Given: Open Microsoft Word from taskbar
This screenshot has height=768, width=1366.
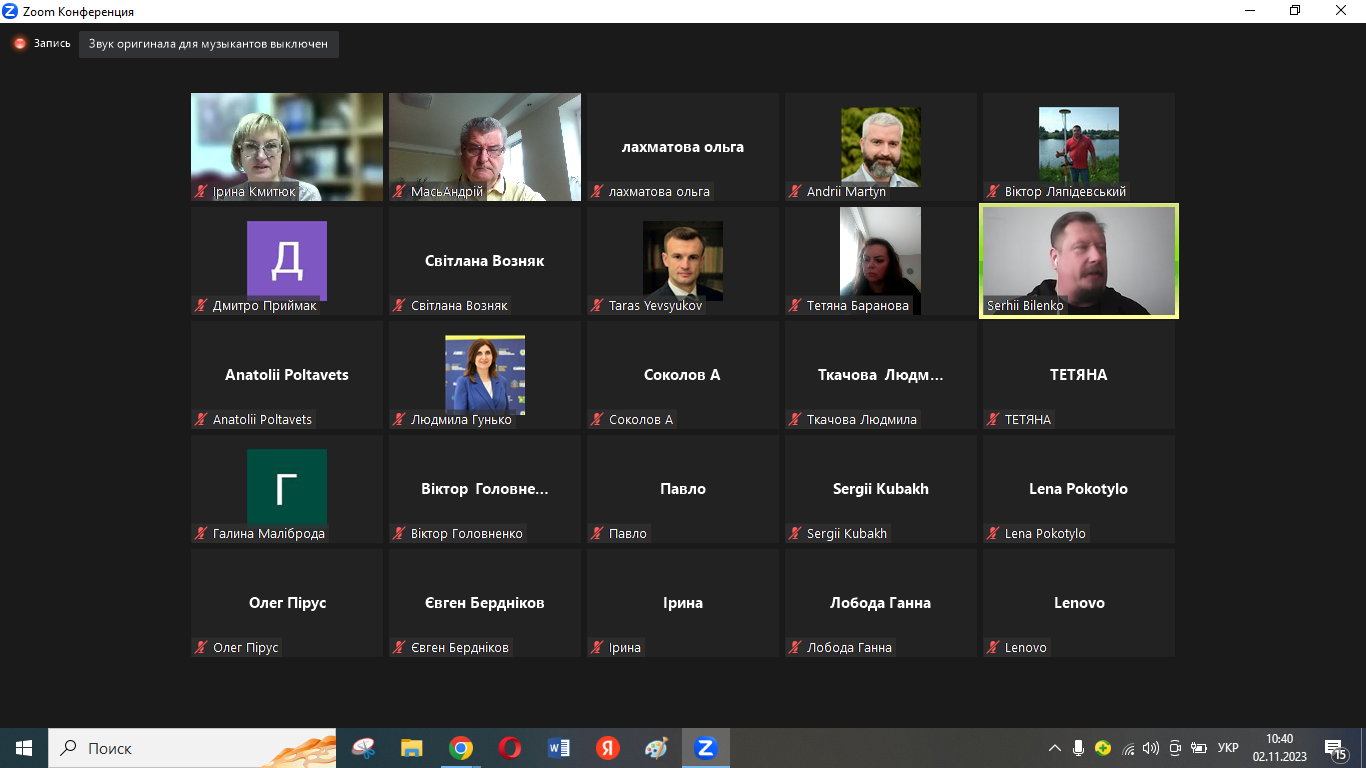Looking at the screenshot, I should [559, 748].
